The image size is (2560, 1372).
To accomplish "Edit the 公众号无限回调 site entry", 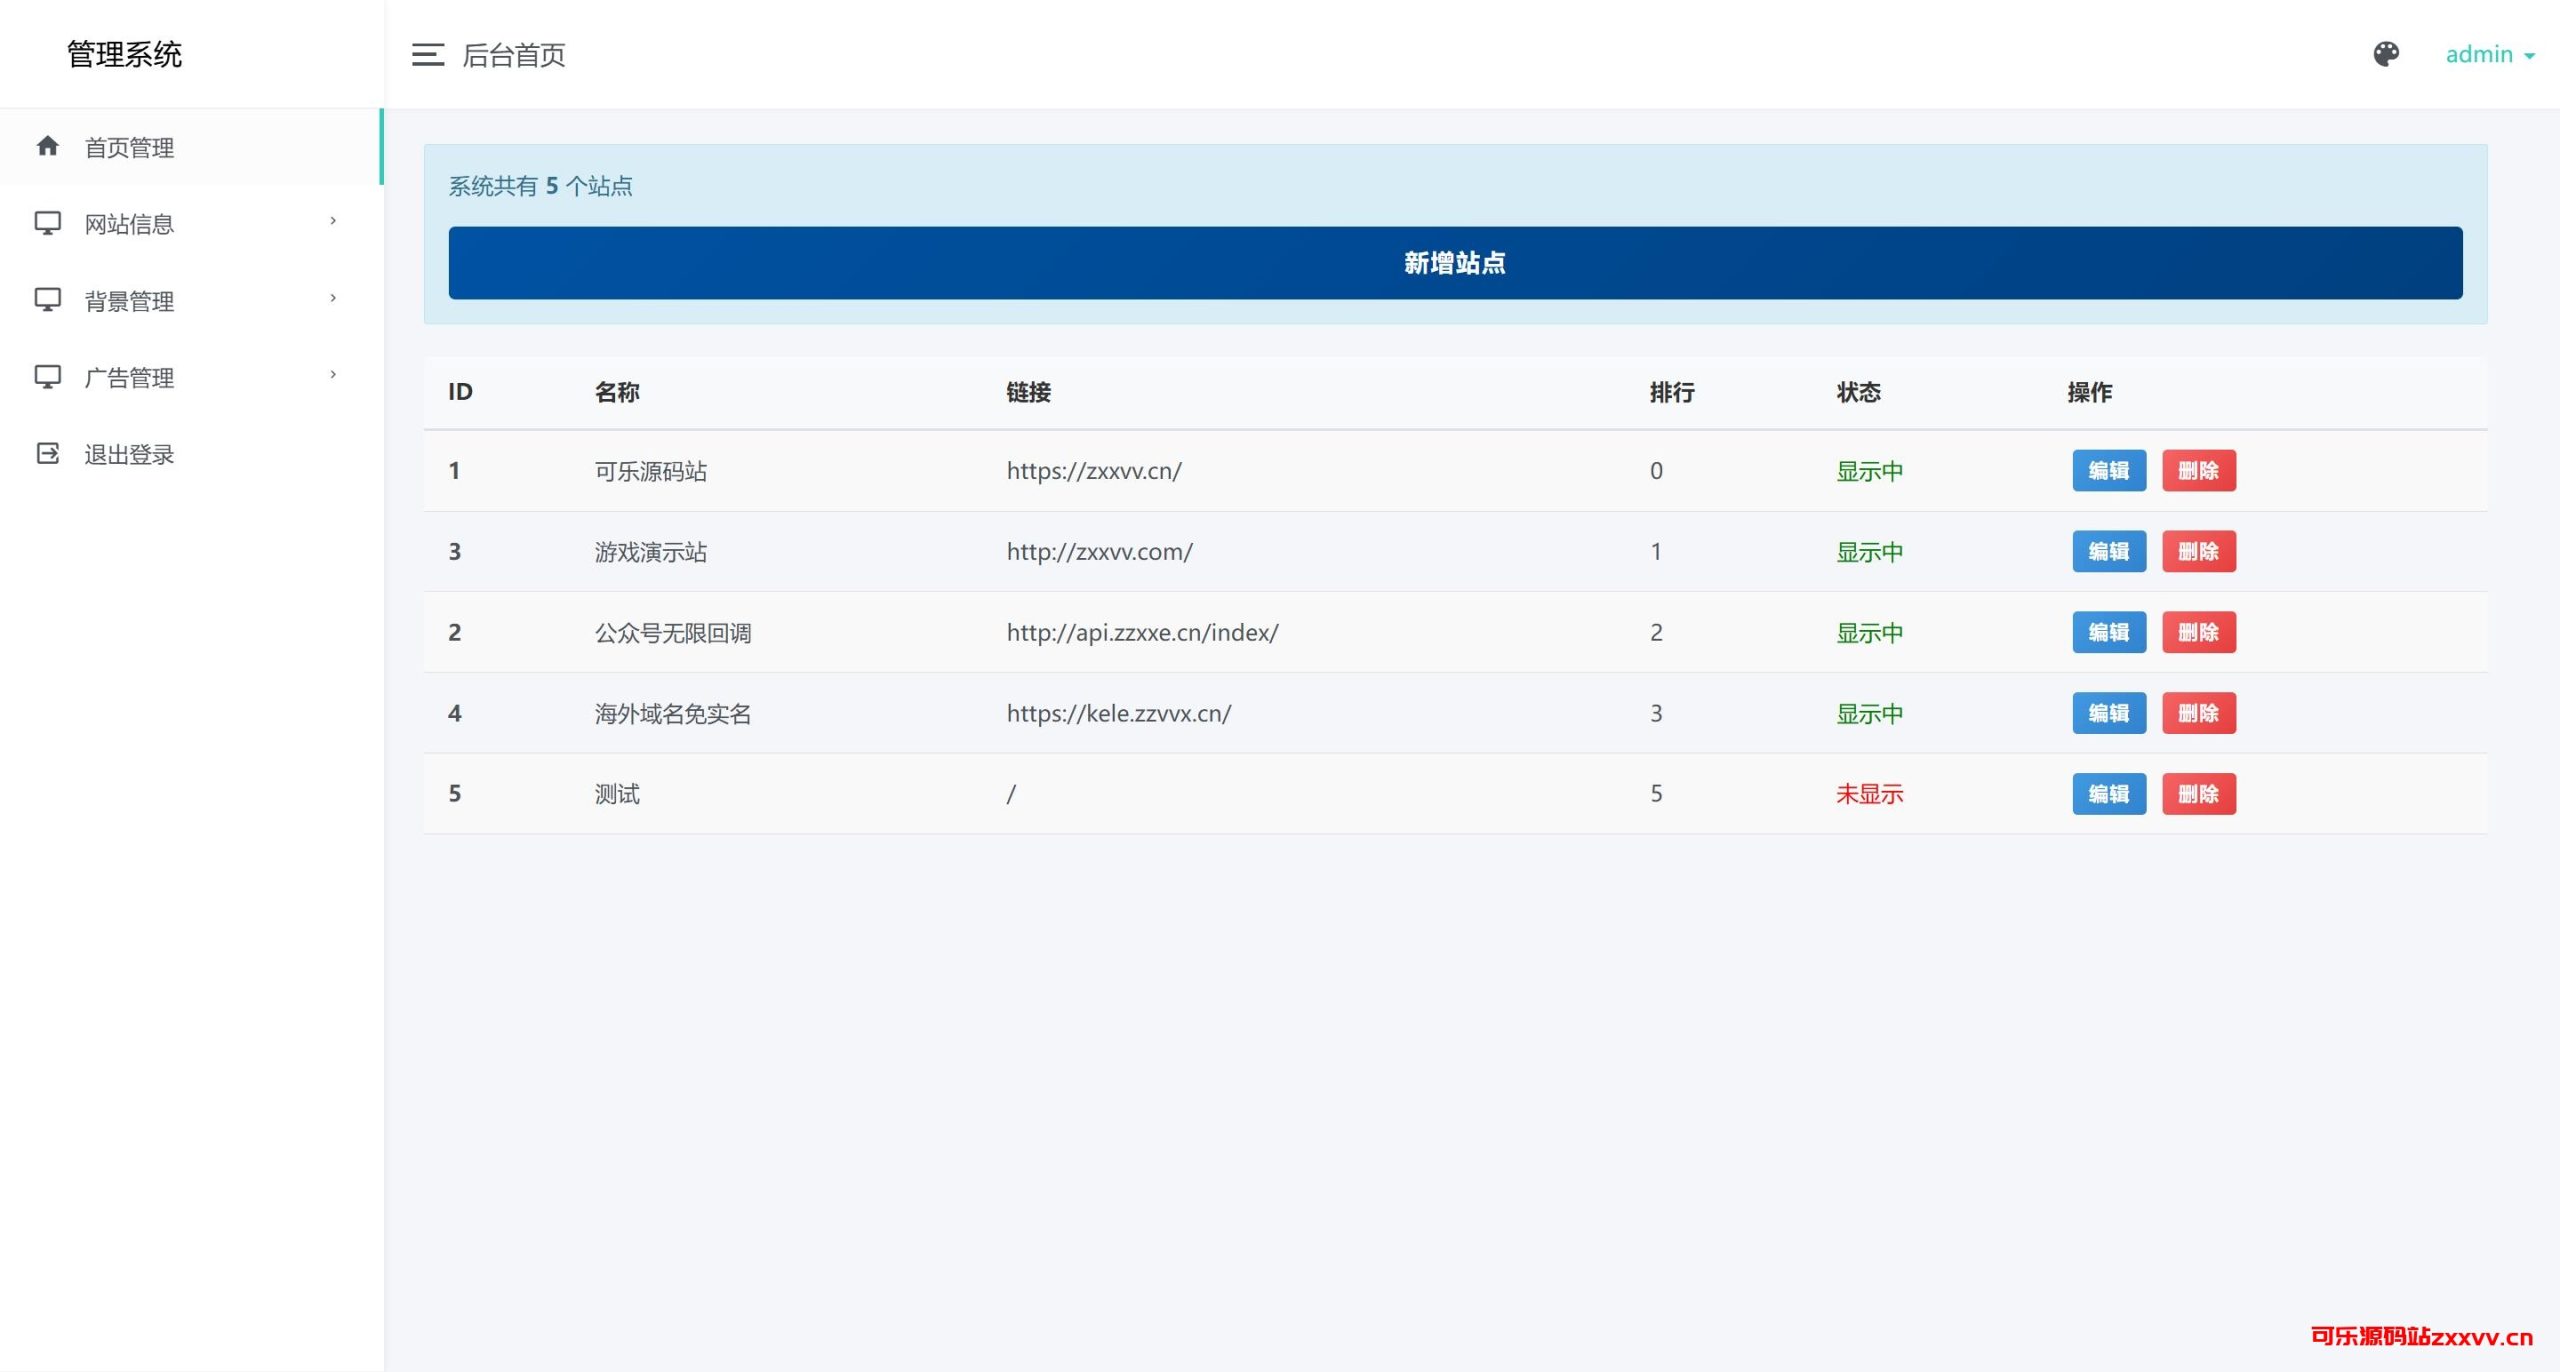I will 2109,632.
